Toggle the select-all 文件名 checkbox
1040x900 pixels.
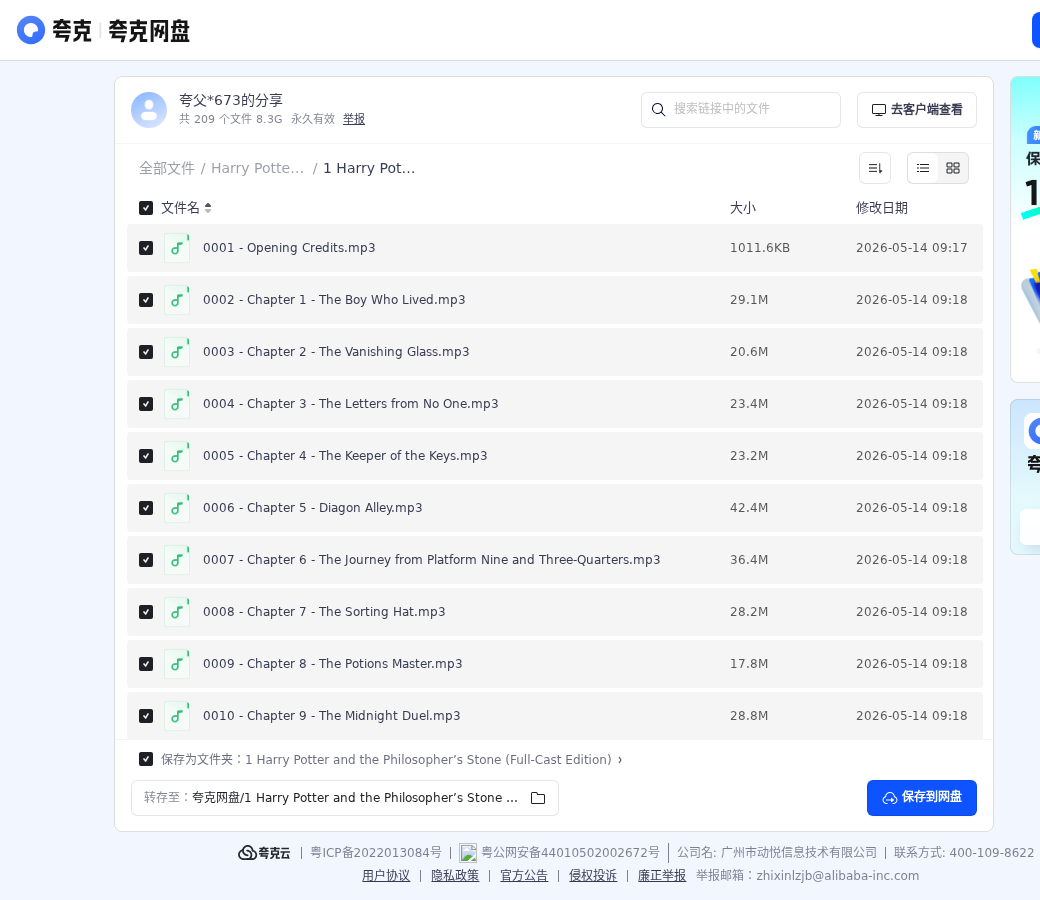click(x=146, y=208)
